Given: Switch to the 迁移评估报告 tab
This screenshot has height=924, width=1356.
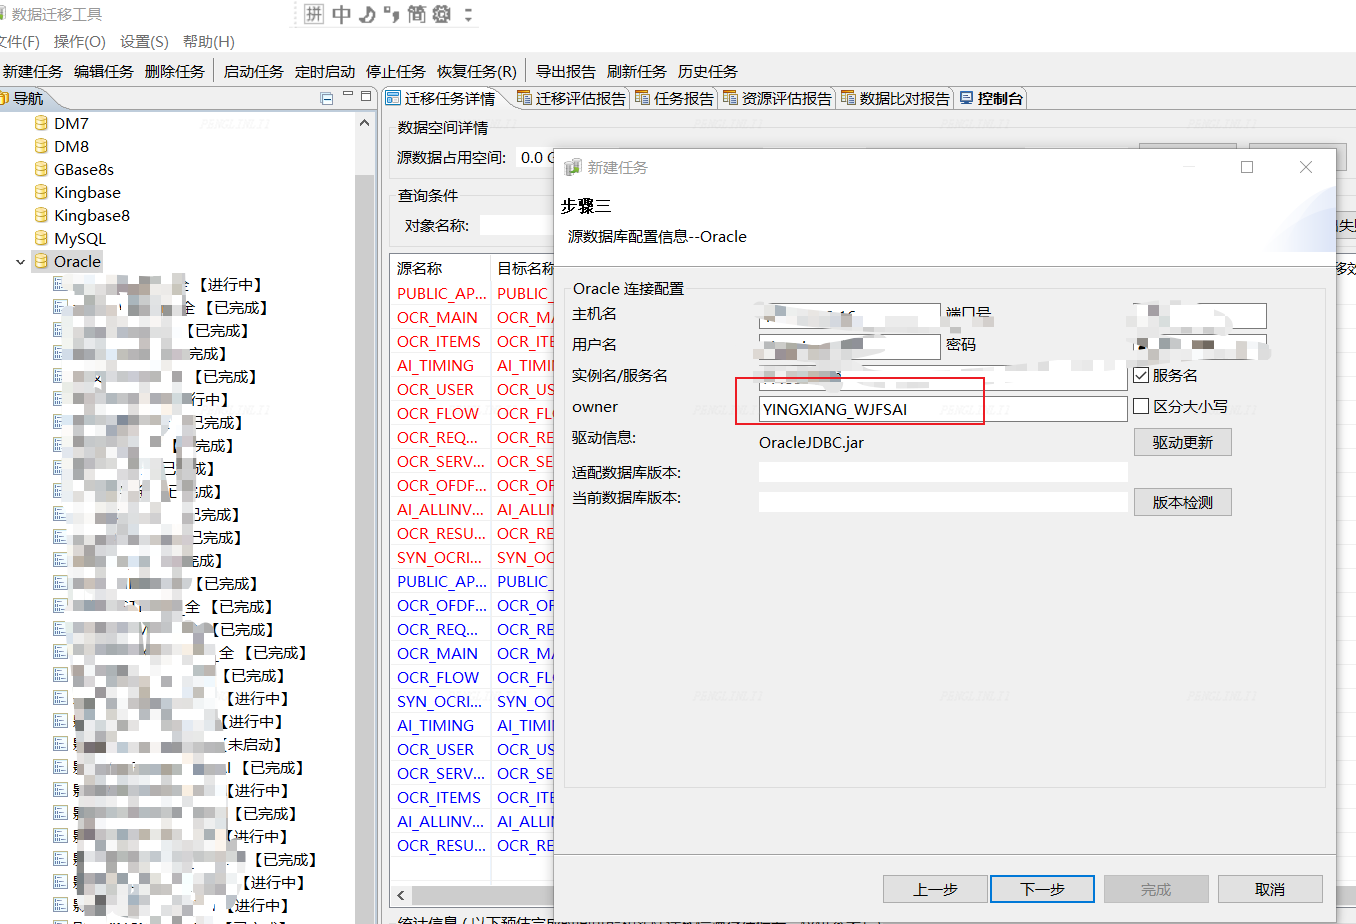Looking at the screenshot, I should (572, 98).
